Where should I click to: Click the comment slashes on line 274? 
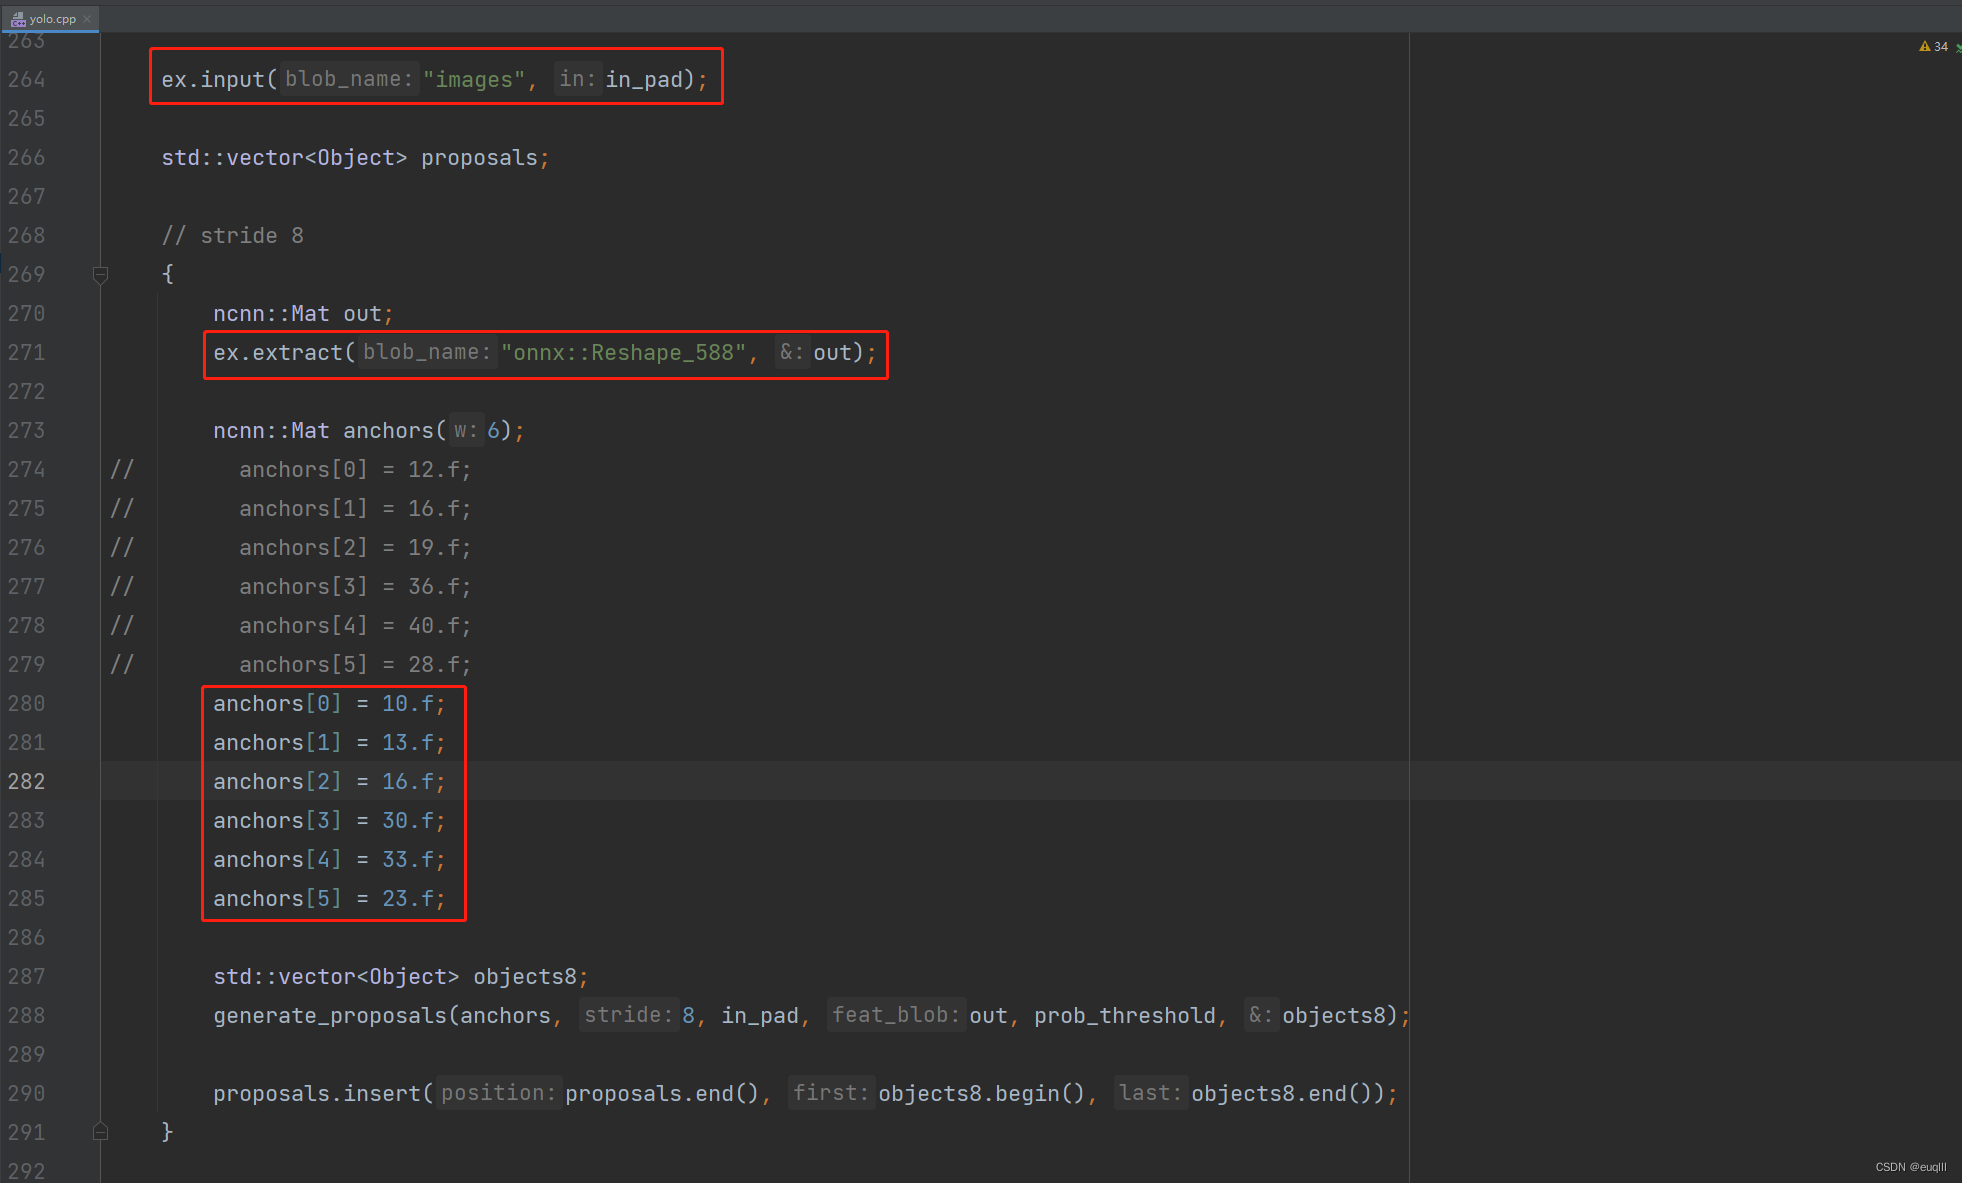pos(122,469)
